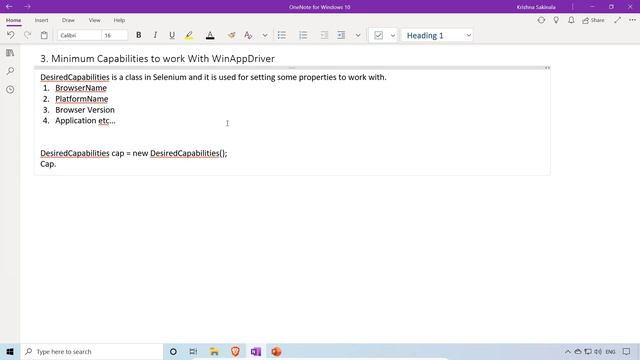The image size is (640, 360).
Task: Open the ellipsis settings and more menu
Action: (632, 20)
